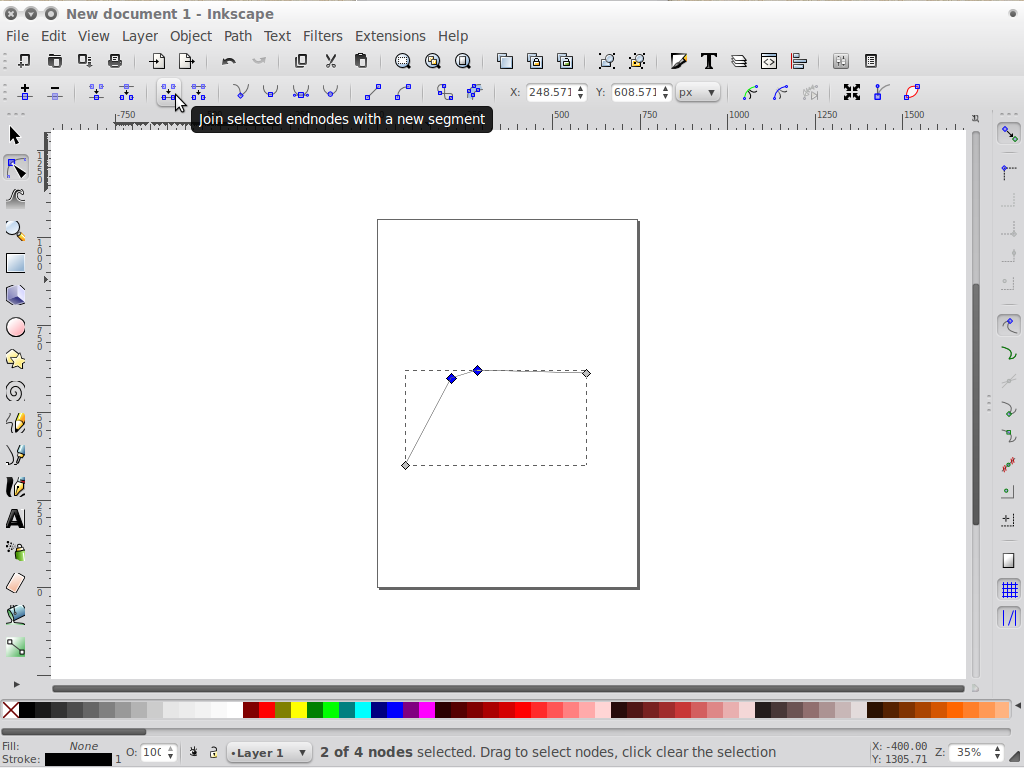Screen dimensions: 1024x768
Task: Select the Paint Bucket fill tool
Action: point(16,615)
